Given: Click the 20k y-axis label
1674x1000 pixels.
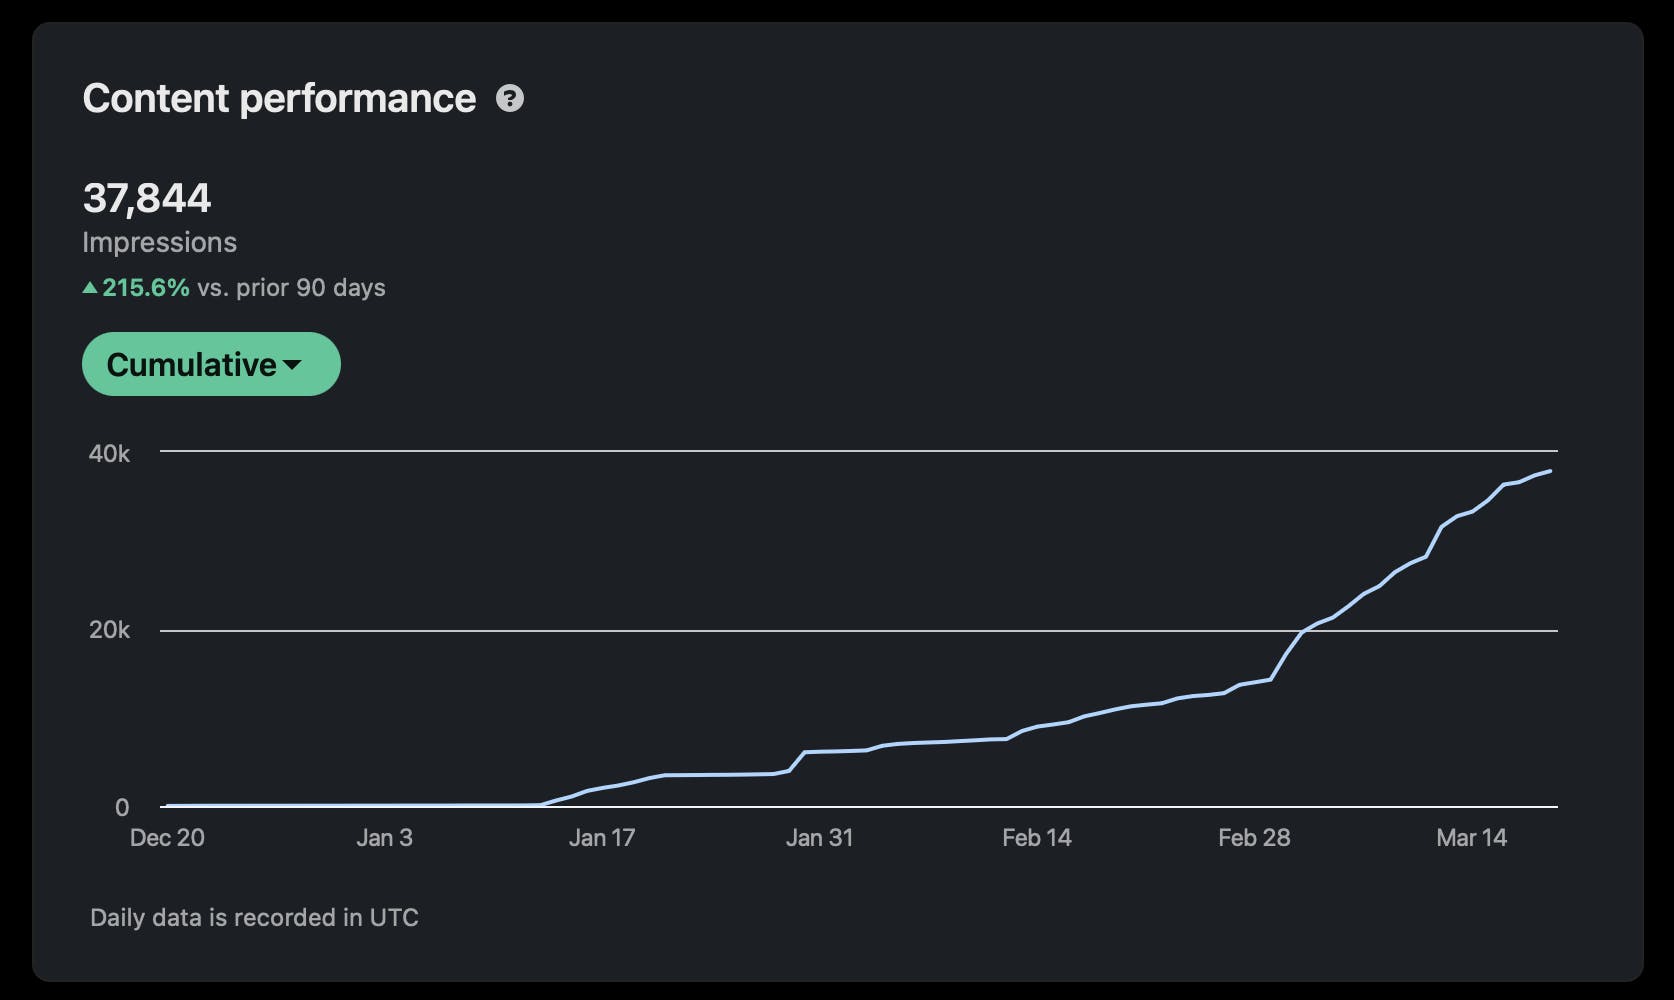Looking at the screenshot, I should pyautogui.click(x=109, y=630).
